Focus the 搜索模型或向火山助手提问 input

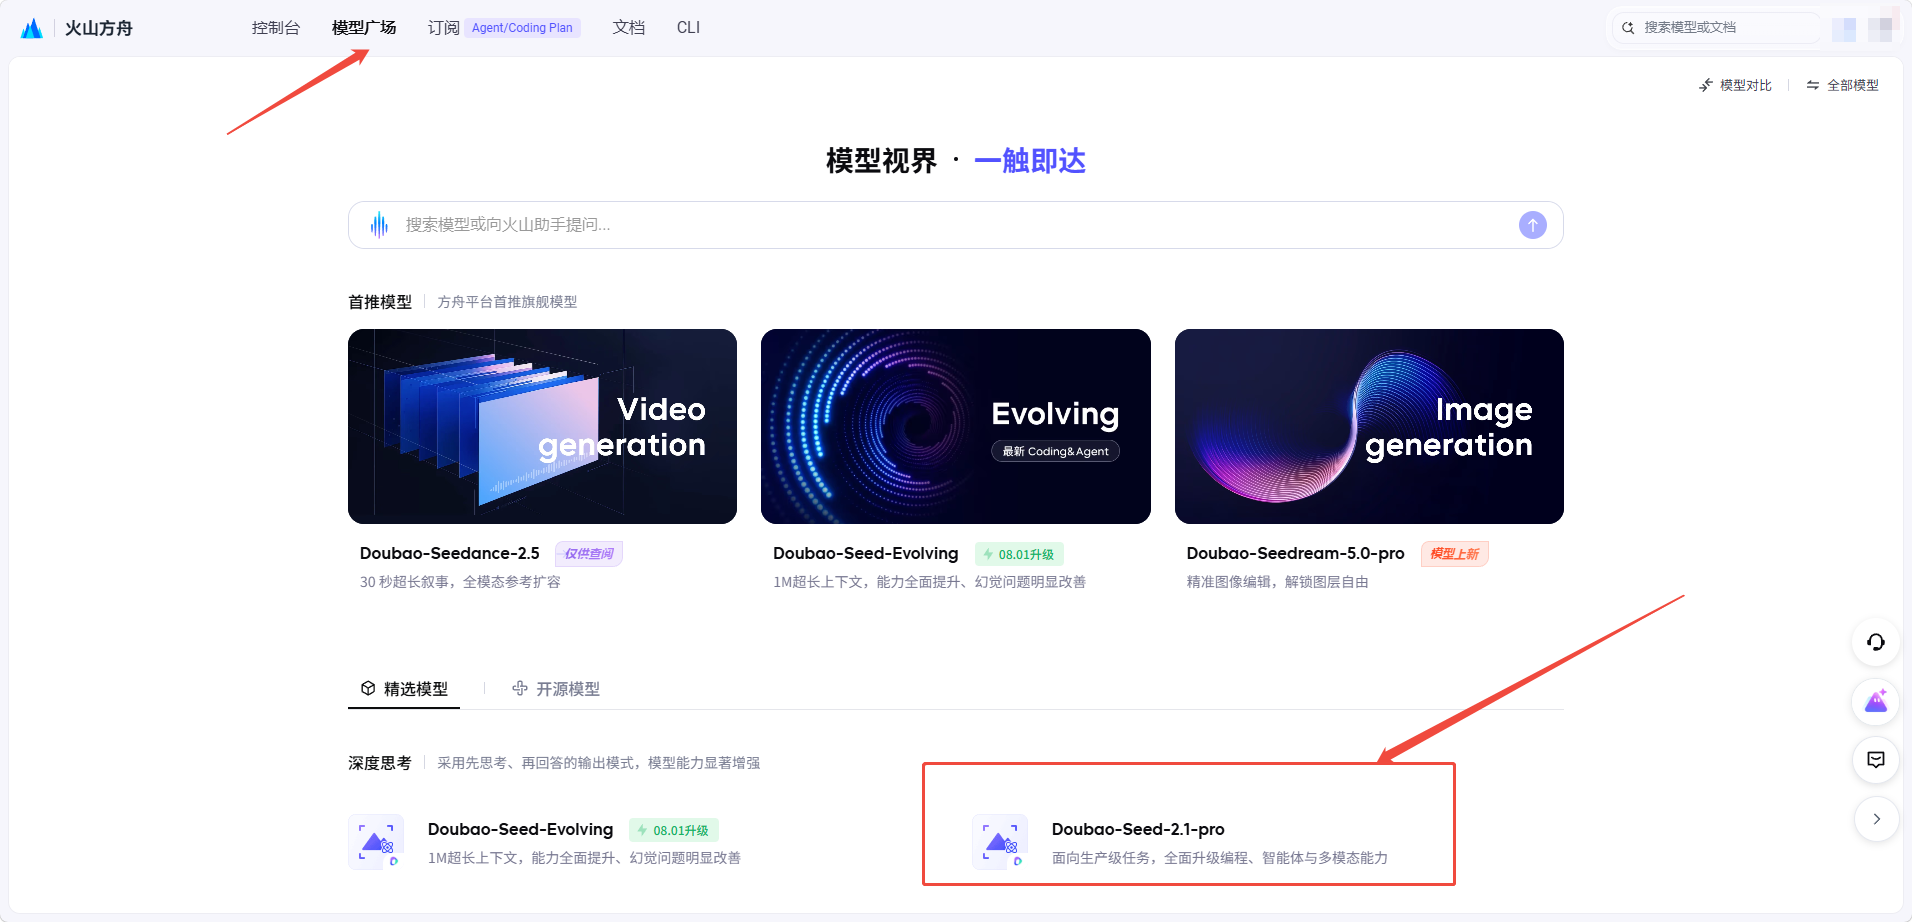tap(955, 225)
